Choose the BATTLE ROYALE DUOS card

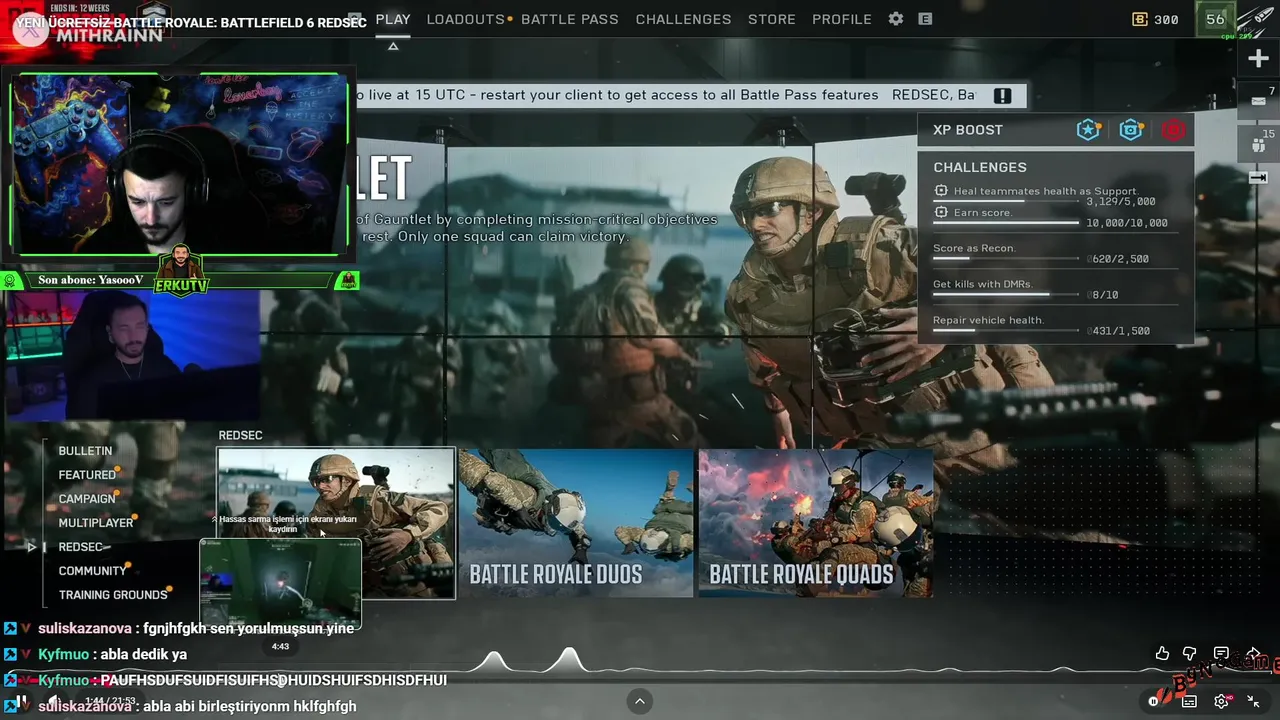point(576,523)
